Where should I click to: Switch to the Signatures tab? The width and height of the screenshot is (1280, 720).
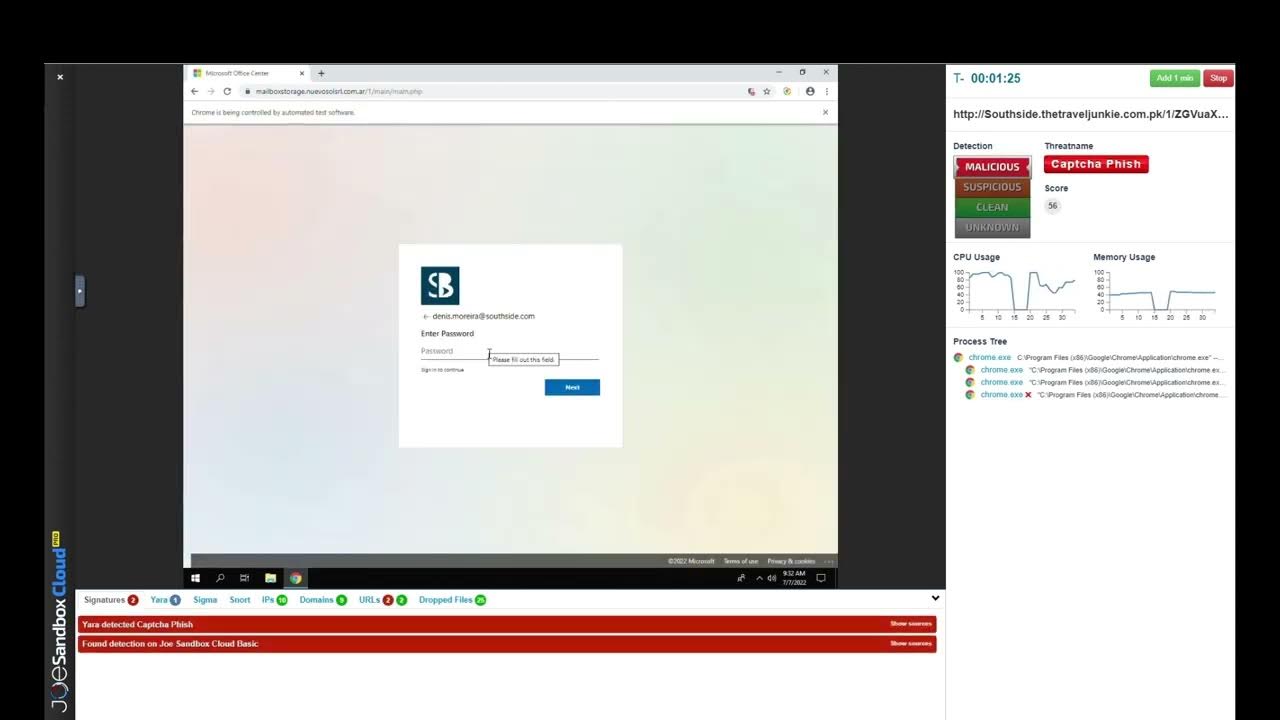coord(111,600)
